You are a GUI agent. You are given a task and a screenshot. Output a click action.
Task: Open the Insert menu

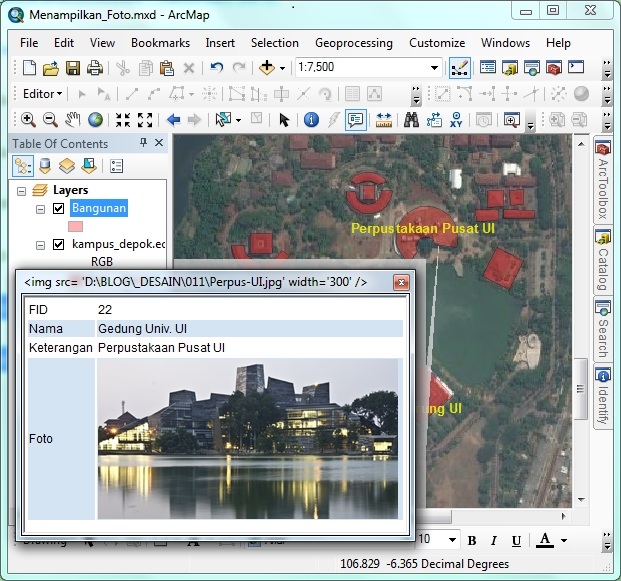click(x=220, y=43)
